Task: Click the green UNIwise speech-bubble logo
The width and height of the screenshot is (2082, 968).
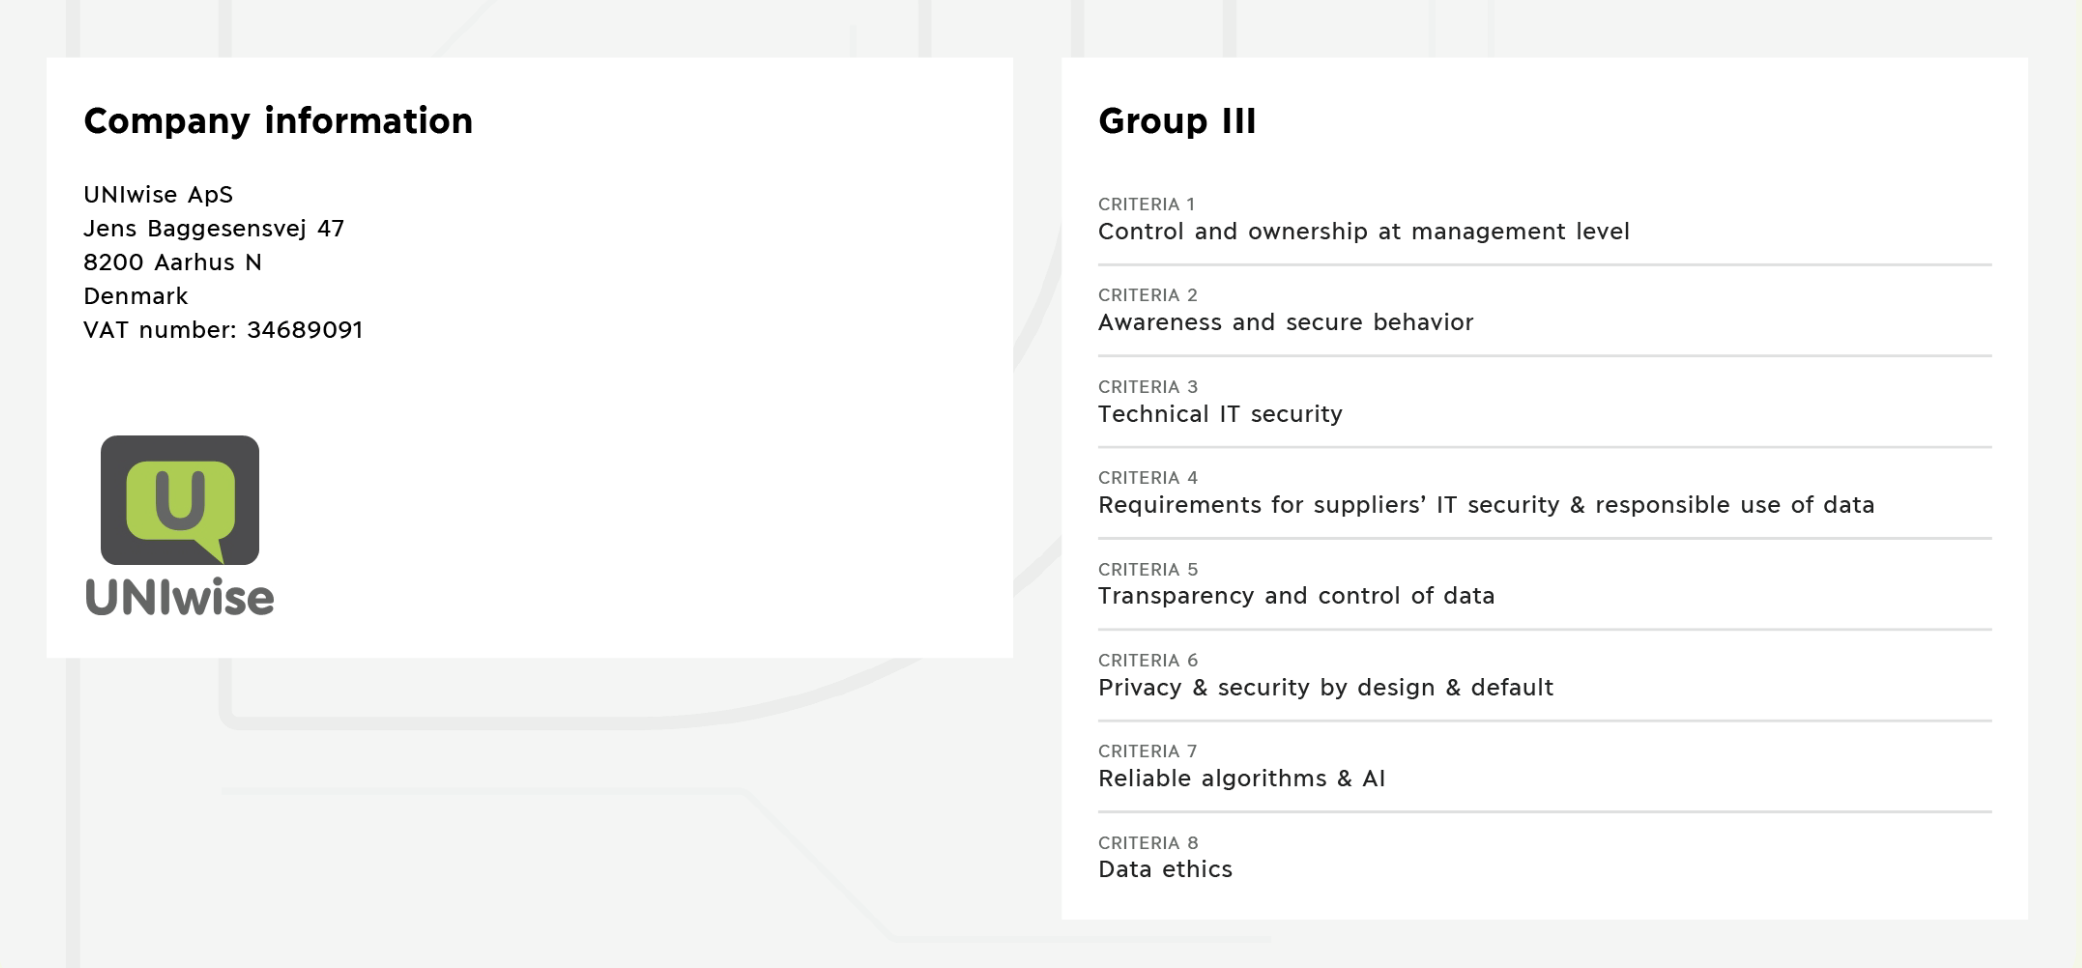Action: click(x=180, y=500)
